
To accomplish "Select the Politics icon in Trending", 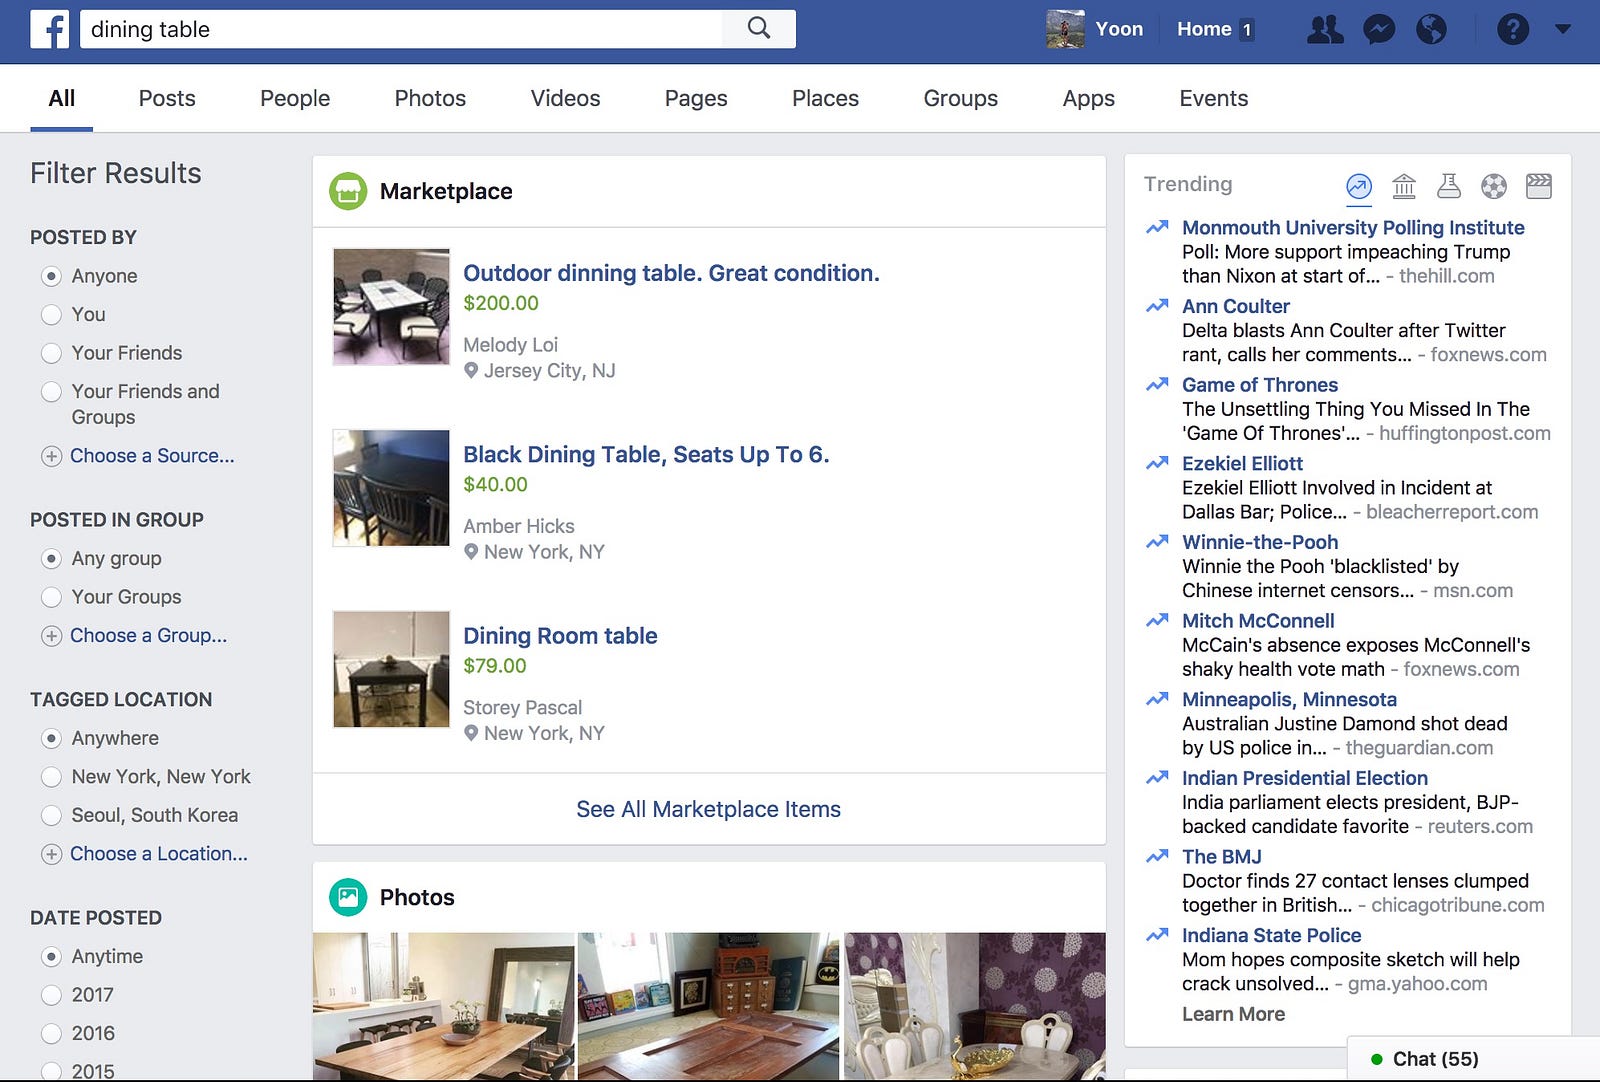I will (x=1404, y=186).
